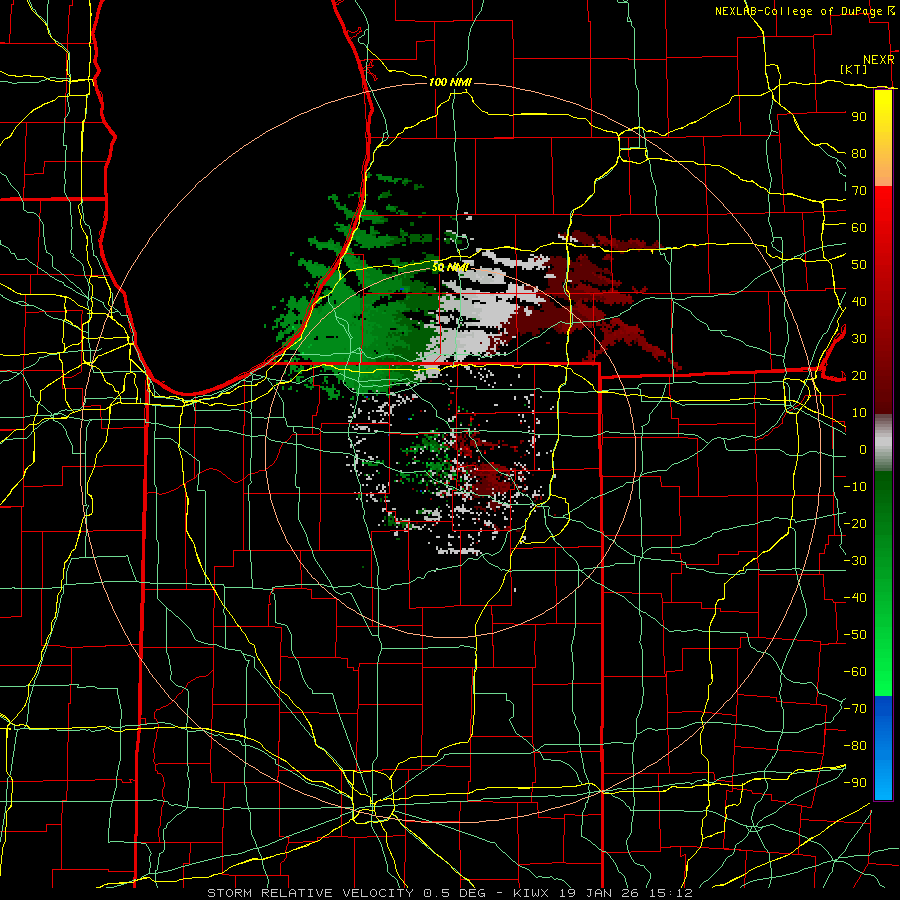The height and width of the screenshot is (900, 900).
Task: Click the 80 value on velocity scale
Action: coord(859,153)
